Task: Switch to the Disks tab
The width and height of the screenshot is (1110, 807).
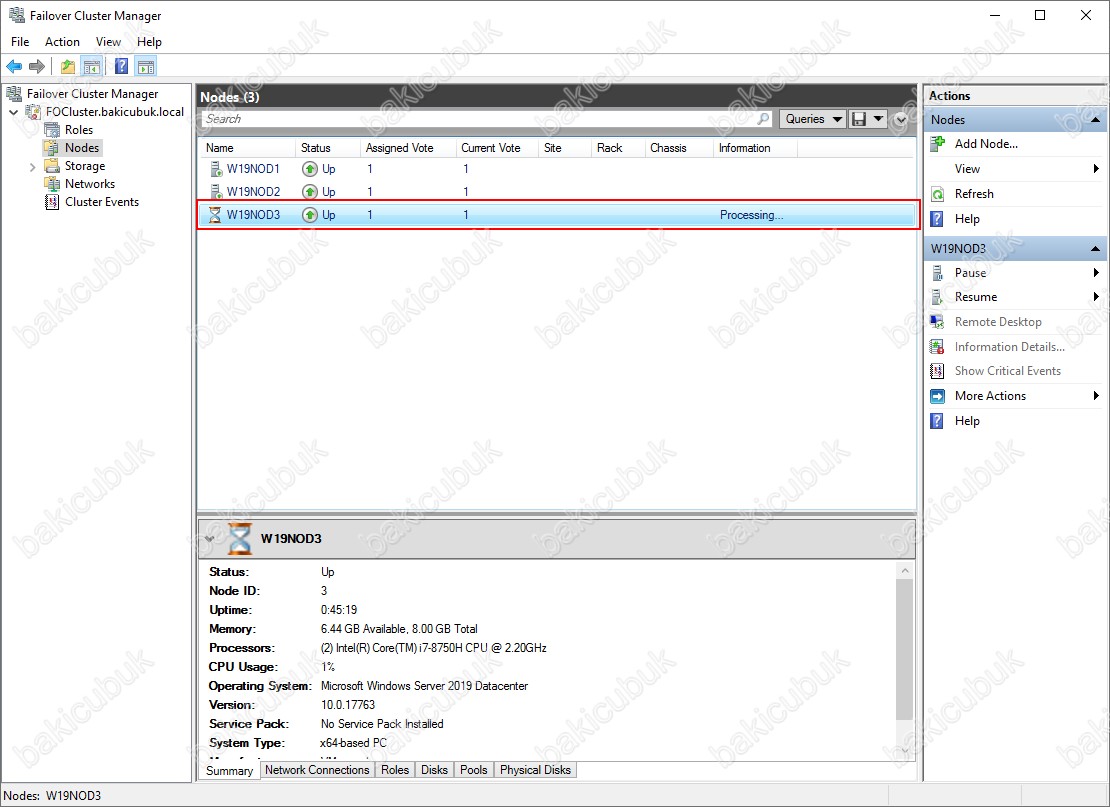Action: [x=434, y=769]
